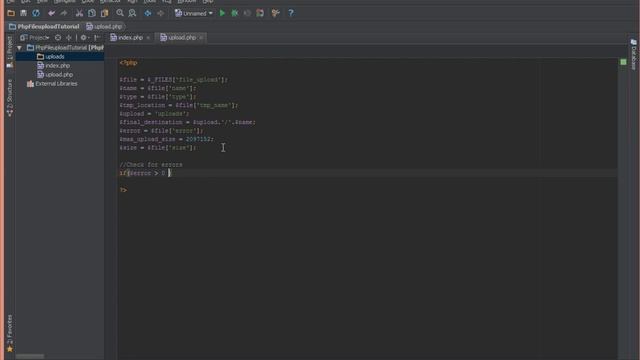Screen dimensions: 640x360
Task: Click the Copy toolbar icon
Action: coord(92,13)
